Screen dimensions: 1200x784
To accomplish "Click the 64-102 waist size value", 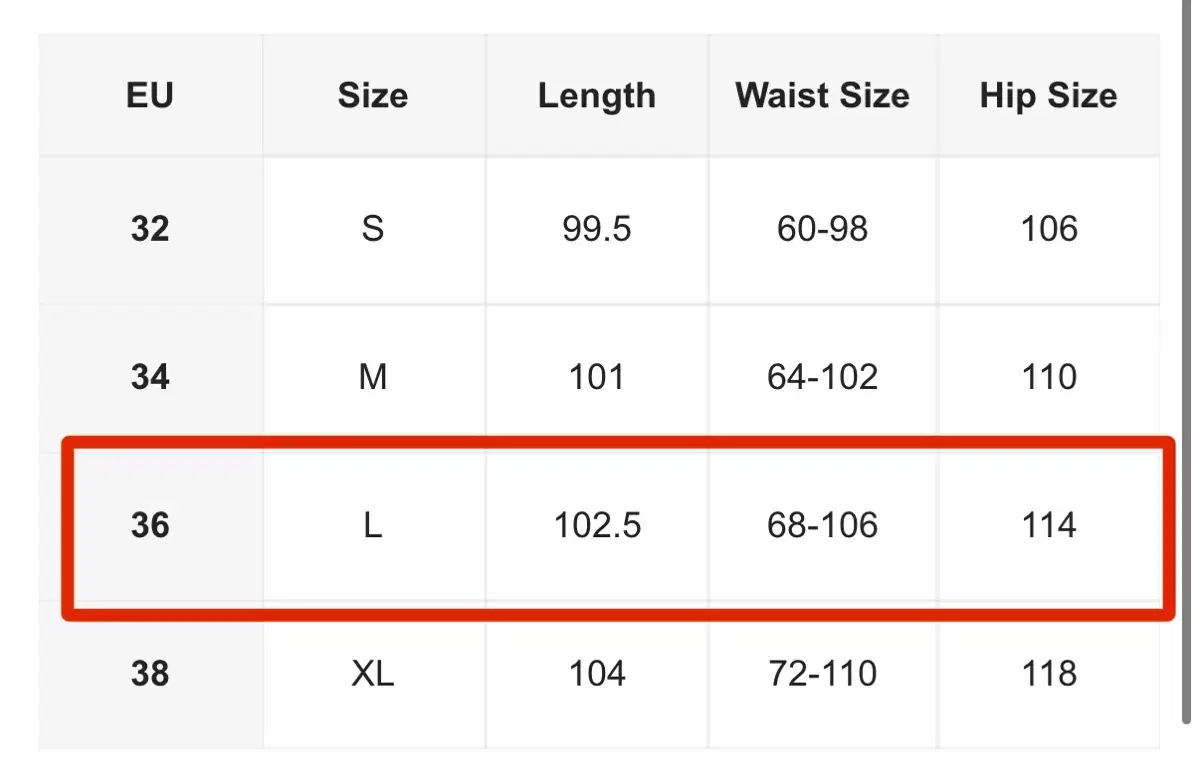I will click(822, 377).
